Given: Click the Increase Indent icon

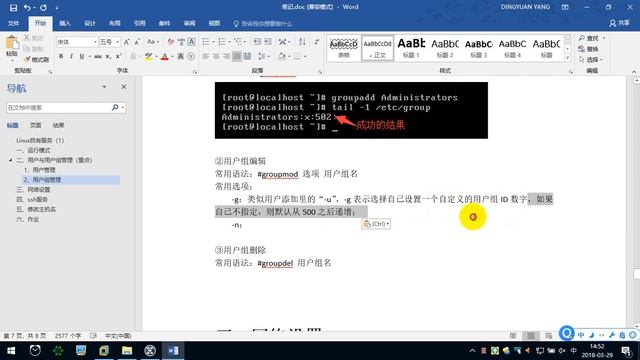Looking at the screenshot, I should pyautogui.click(x=268, y=42).
